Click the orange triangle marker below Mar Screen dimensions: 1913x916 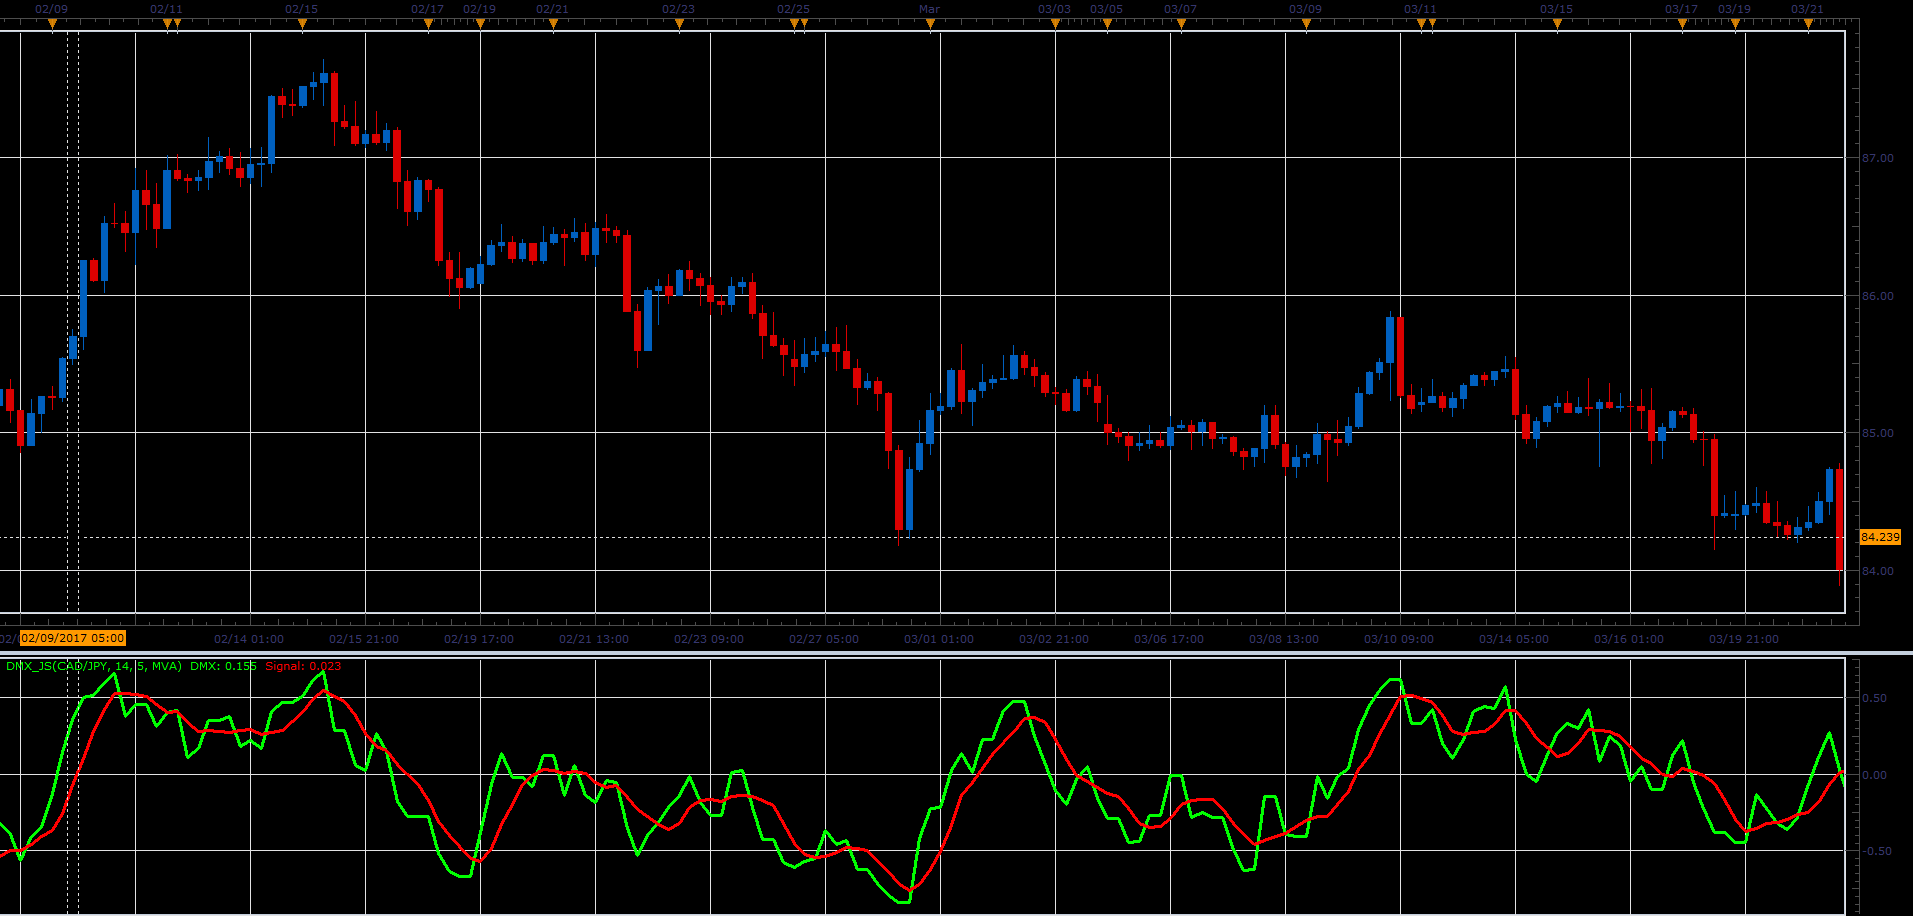tap(930, 25)
